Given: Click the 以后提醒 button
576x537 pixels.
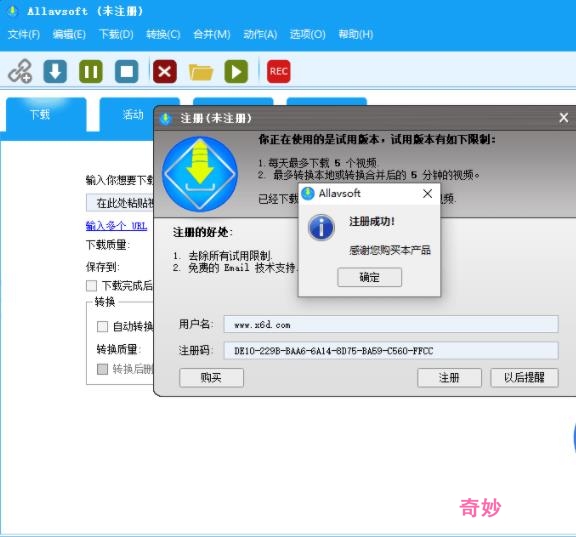Looking at the screenshot, I should pyautogui.click(x=524, y=378).
